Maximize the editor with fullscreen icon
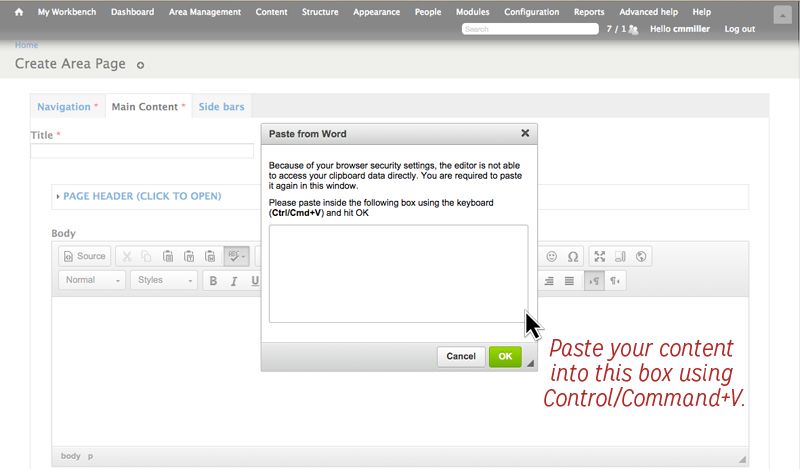800x469 pixels. pyautogui.click(x=598, y=256)
